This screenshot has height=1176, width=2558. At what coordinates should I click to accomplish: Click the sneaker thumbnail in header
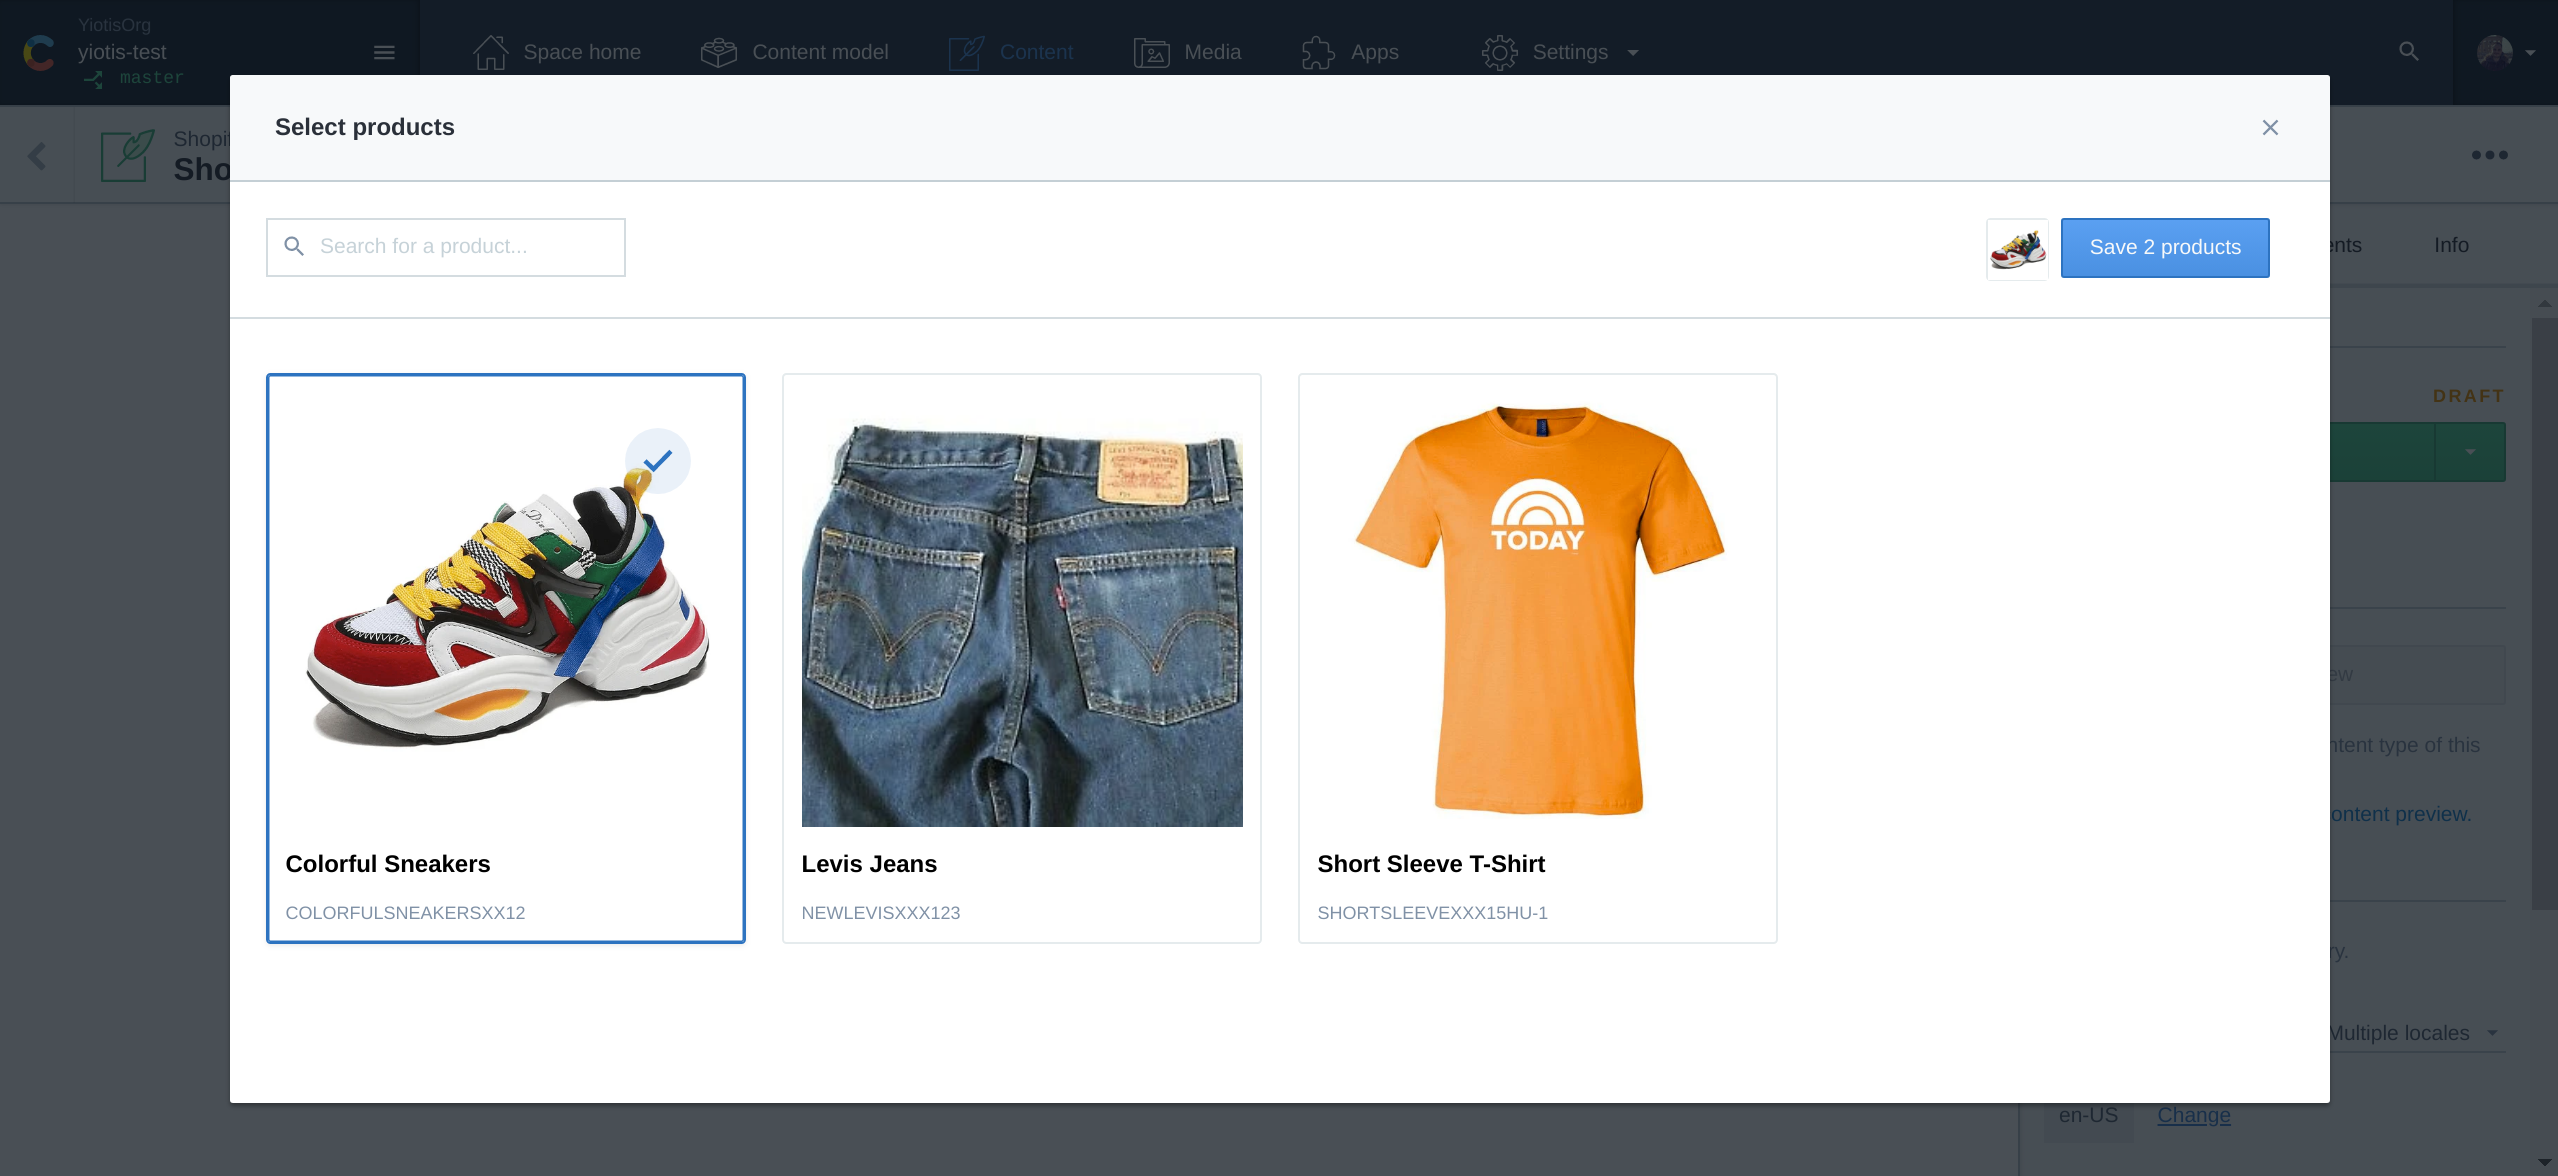2016,248
